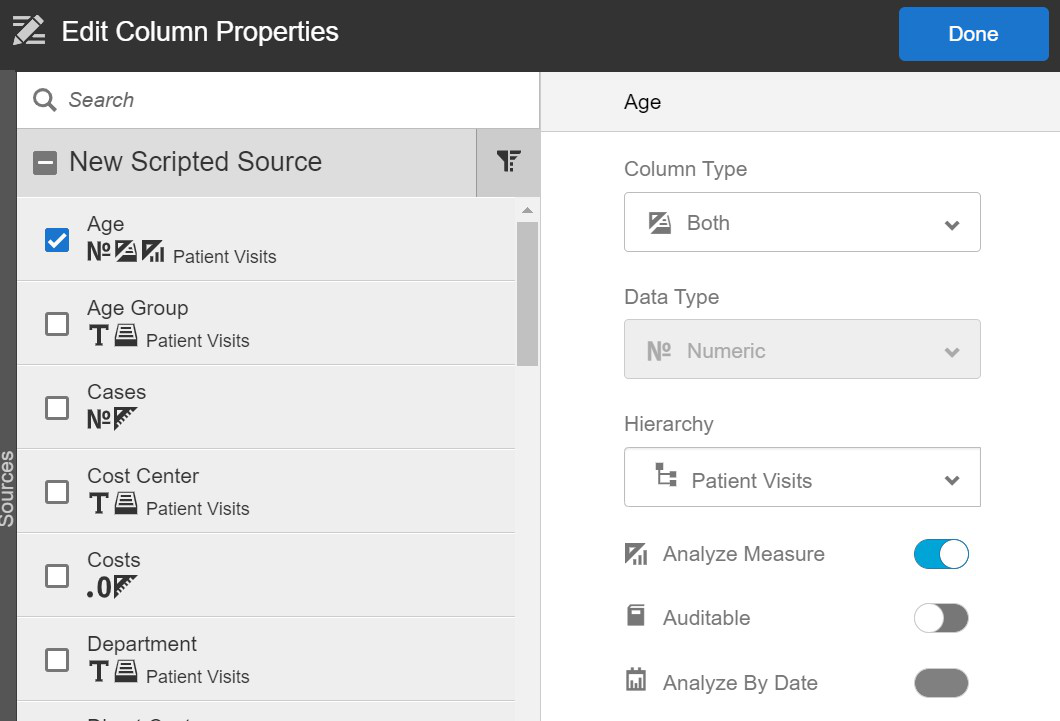This screenshot has width=1060, height=721.
Task: Click the decimal type icon under Costs
Action: [100, 588]
